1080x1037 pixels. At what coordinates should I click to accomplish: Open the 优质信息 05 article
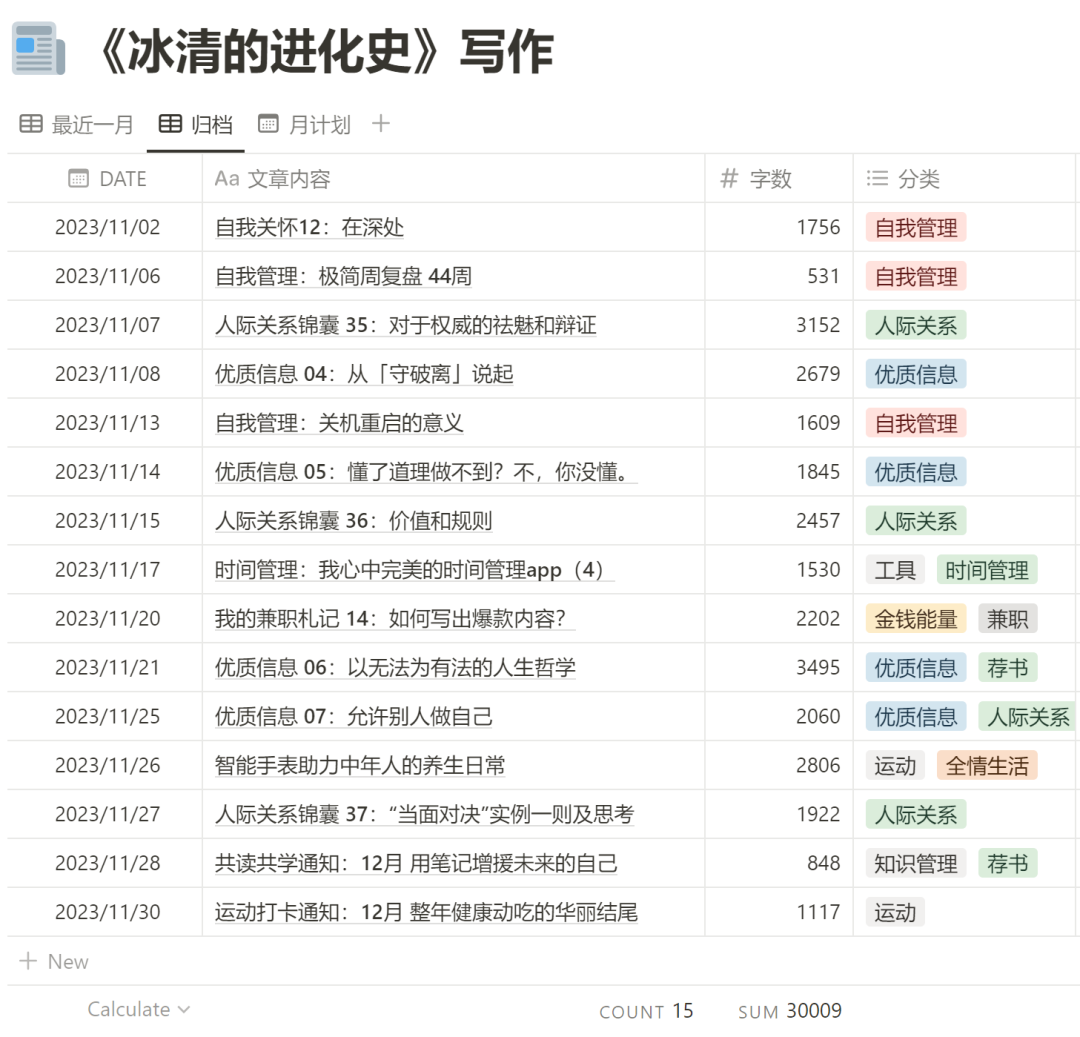[426, 472]
